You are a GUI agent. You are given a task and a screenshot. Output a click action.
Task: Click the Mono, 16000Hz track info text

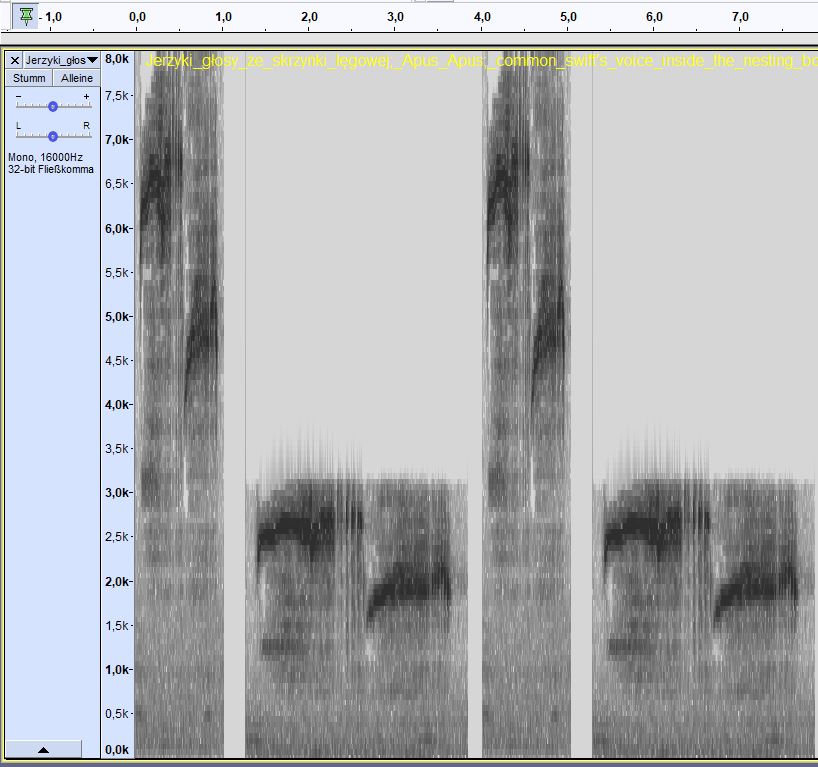(45, 157)
